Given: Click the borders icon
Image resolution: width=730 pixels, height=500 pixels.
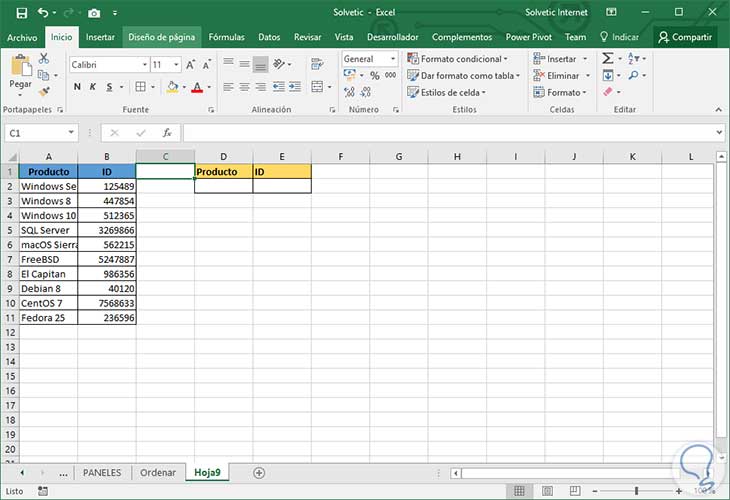Looking at the screenshot, I should (x=140, y=87).
